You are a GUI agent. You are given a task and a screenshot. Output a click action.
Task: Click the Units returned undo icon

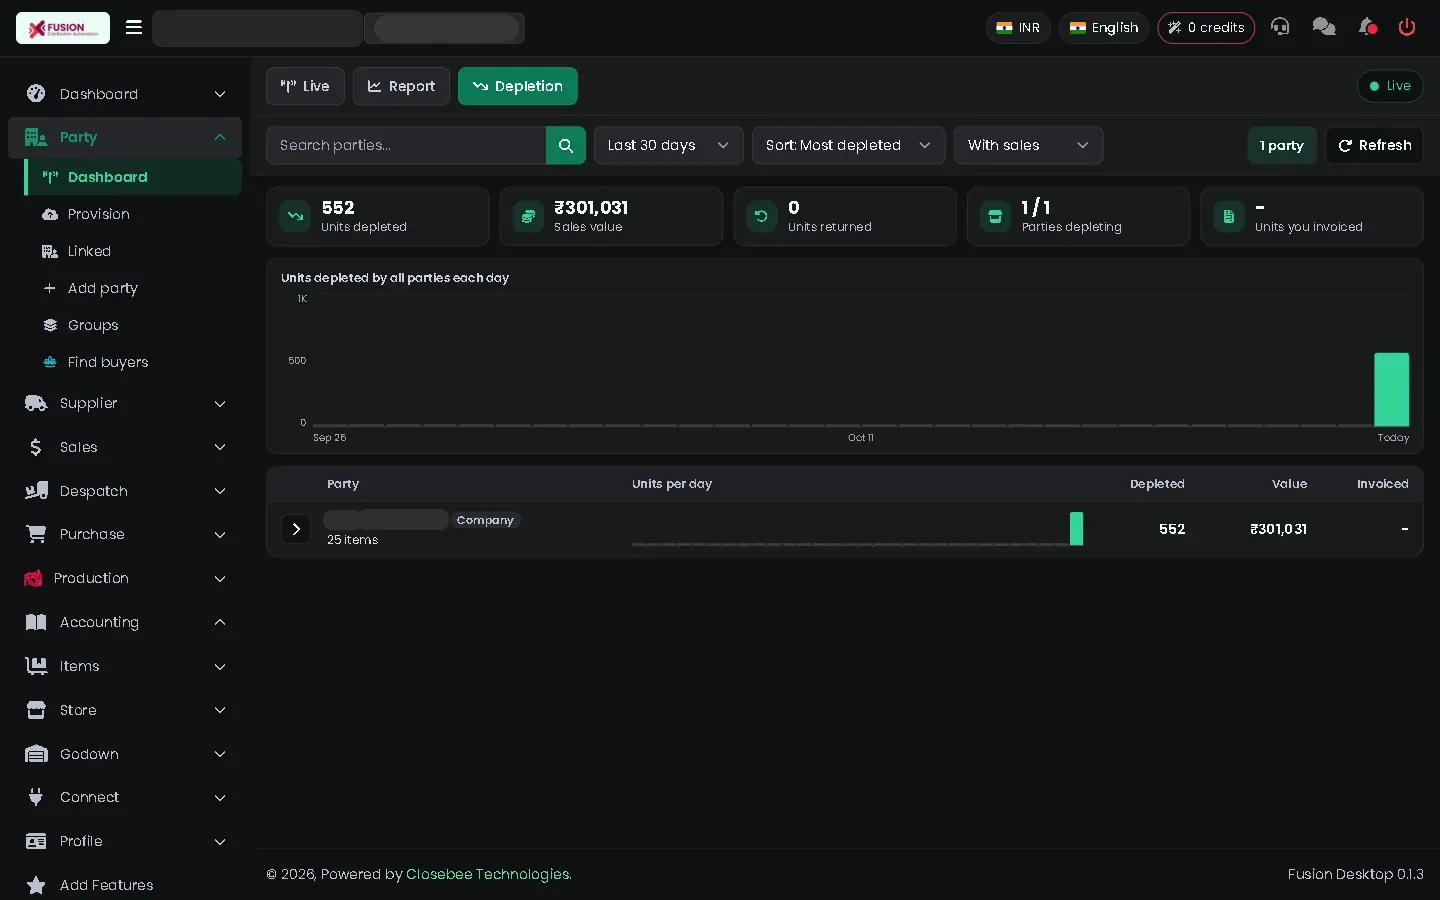pos(762,216)
